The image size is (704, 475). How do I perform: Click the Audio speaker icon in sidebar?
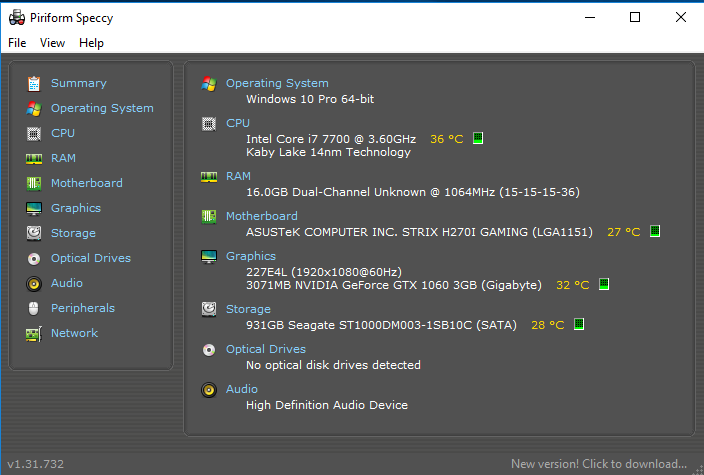point(34,284)
